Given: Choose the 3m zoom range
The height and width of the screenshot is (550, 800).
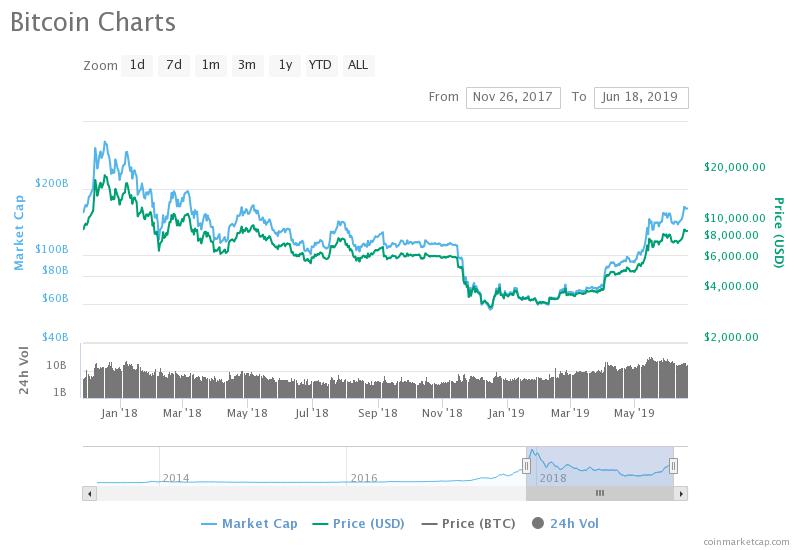Looking at the screenshot, I should pos(246,65).
